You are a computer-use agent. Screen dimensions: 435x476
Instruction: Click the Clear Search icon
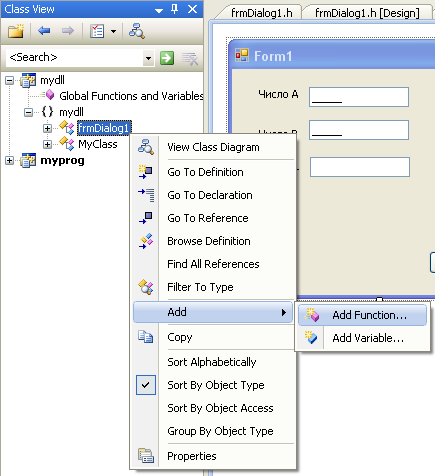tap(190, 58)
